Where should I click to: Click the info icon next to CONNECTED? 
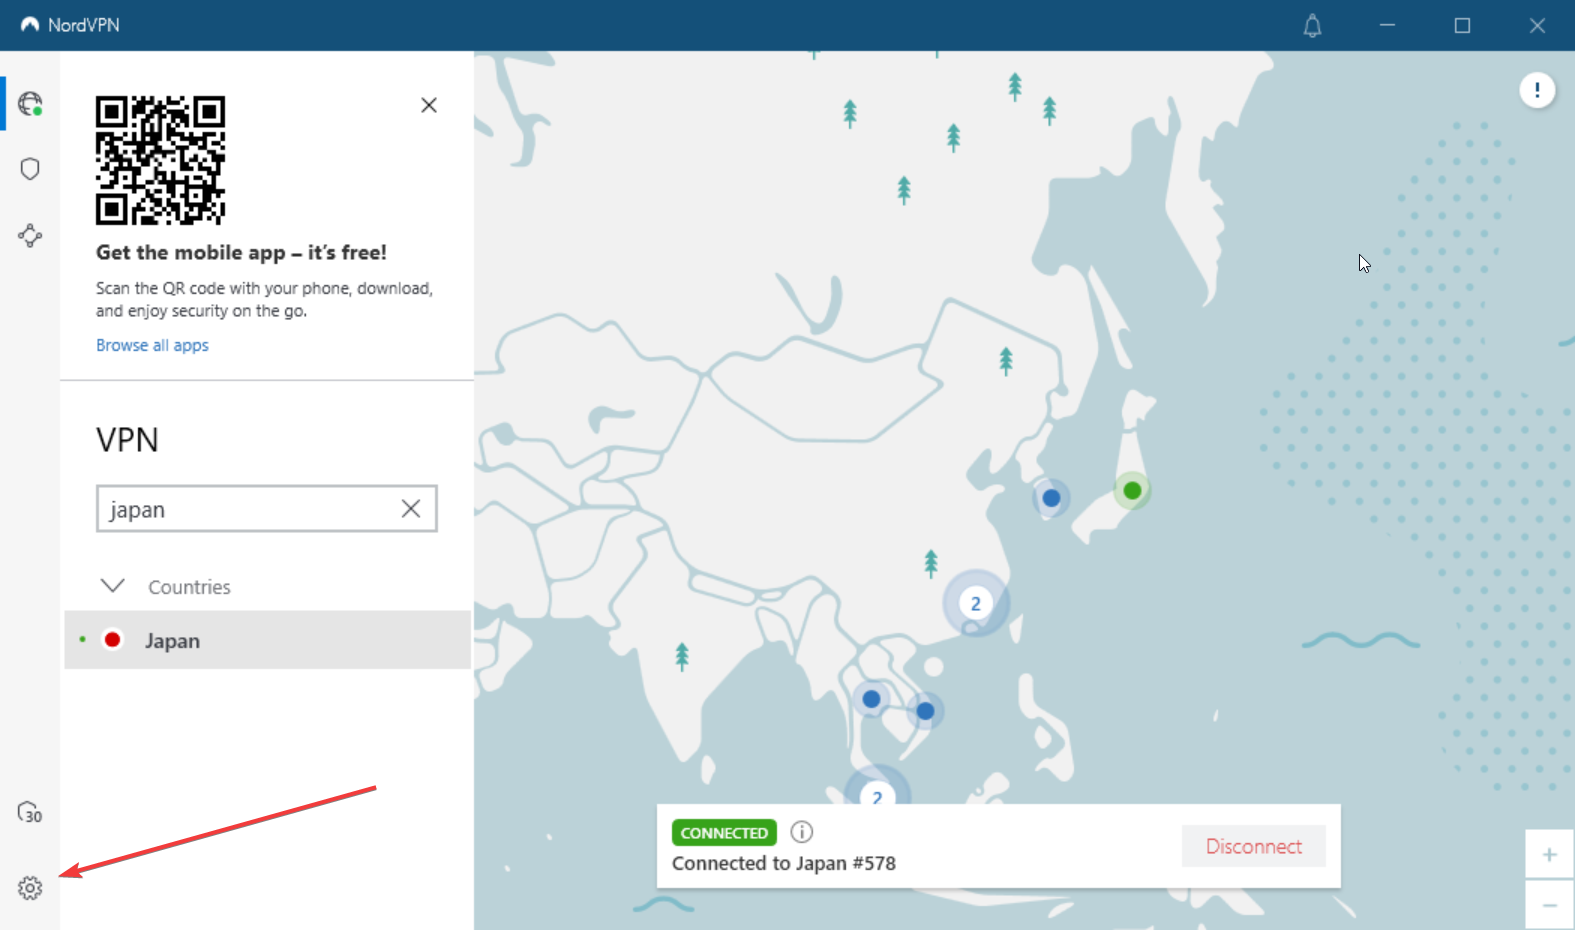(x=802, y=832)
